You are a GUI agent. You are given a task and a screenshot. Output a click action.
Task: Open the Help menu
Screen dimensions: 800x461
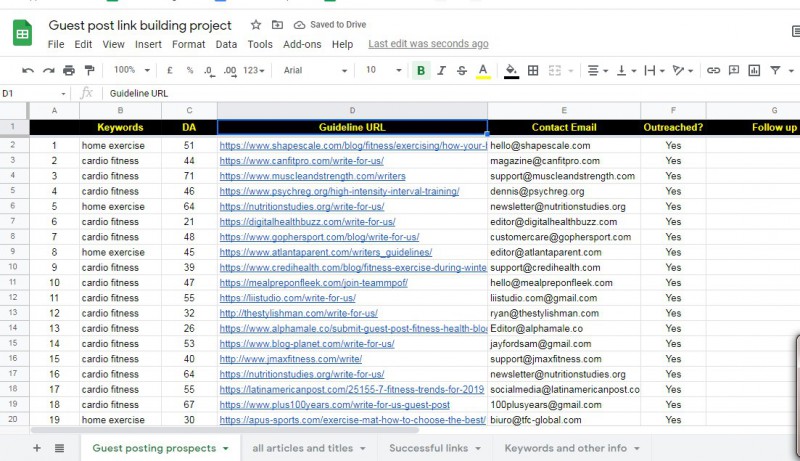[x=342, y=44]
